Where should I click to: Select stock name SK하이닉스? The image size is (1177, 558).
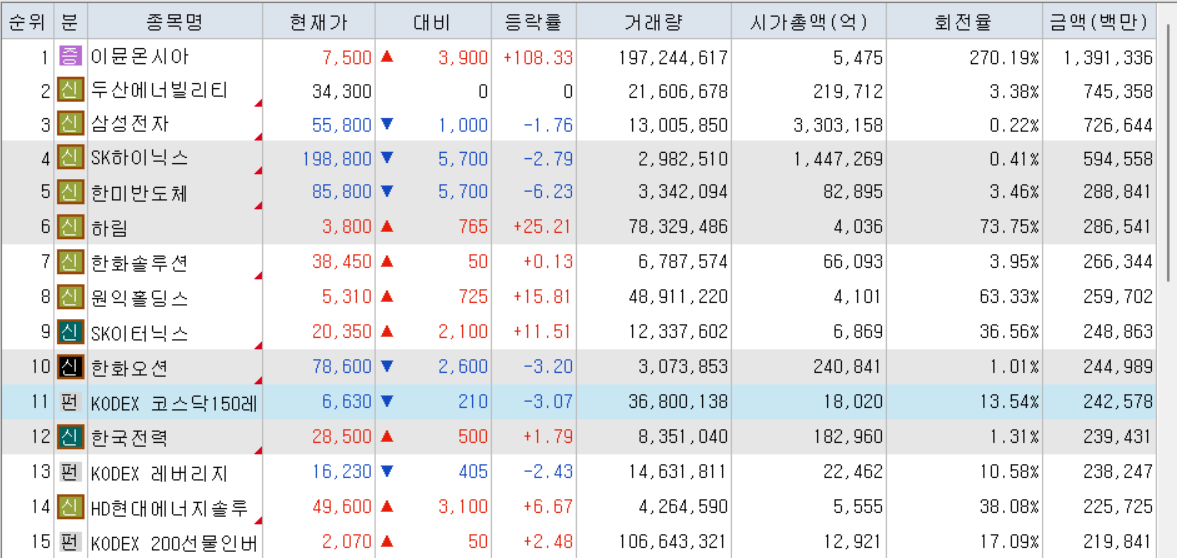point(139,158)
